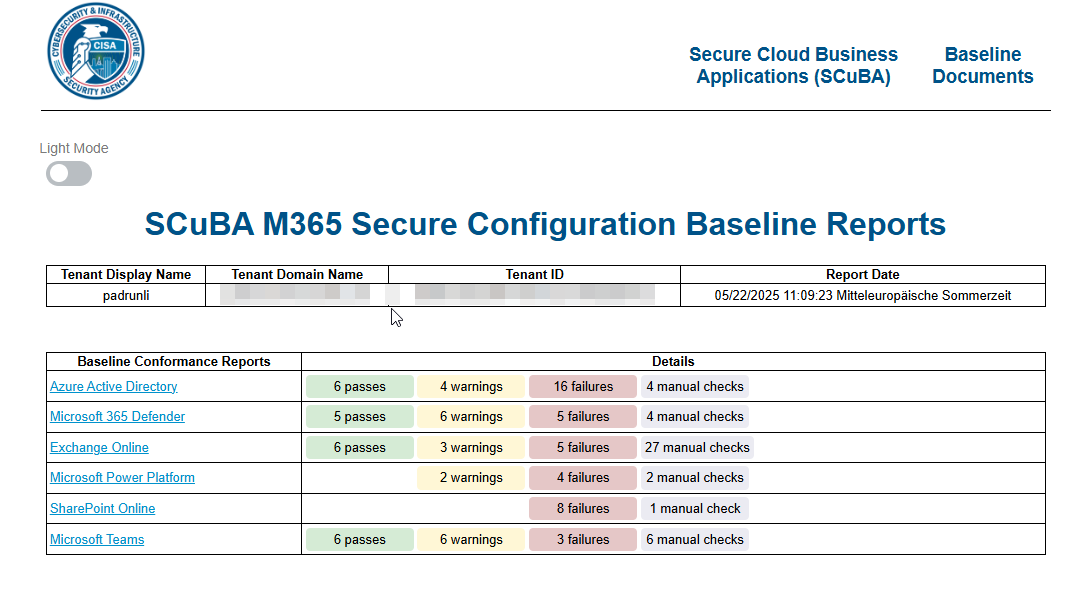
Task: Click Microsoft Teams 6 warnings badge
Action: pos(471,539)
